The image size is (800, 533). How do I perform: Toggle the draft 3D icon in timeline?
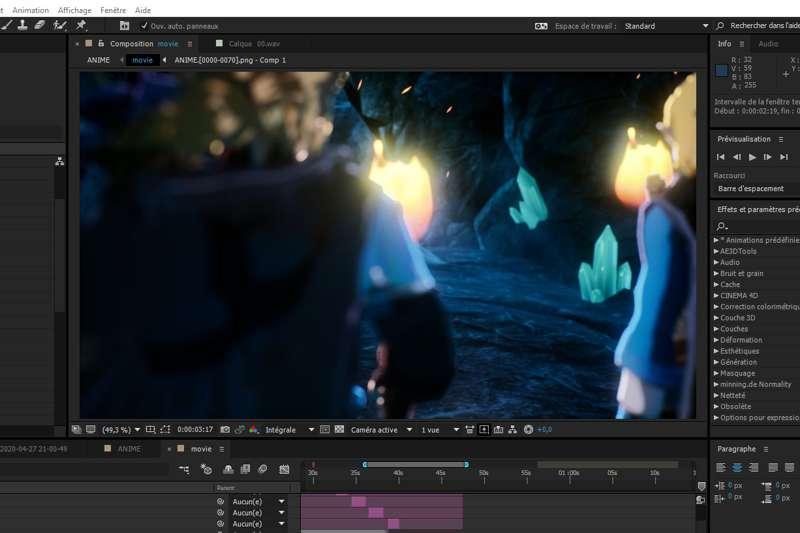point(207,469)
